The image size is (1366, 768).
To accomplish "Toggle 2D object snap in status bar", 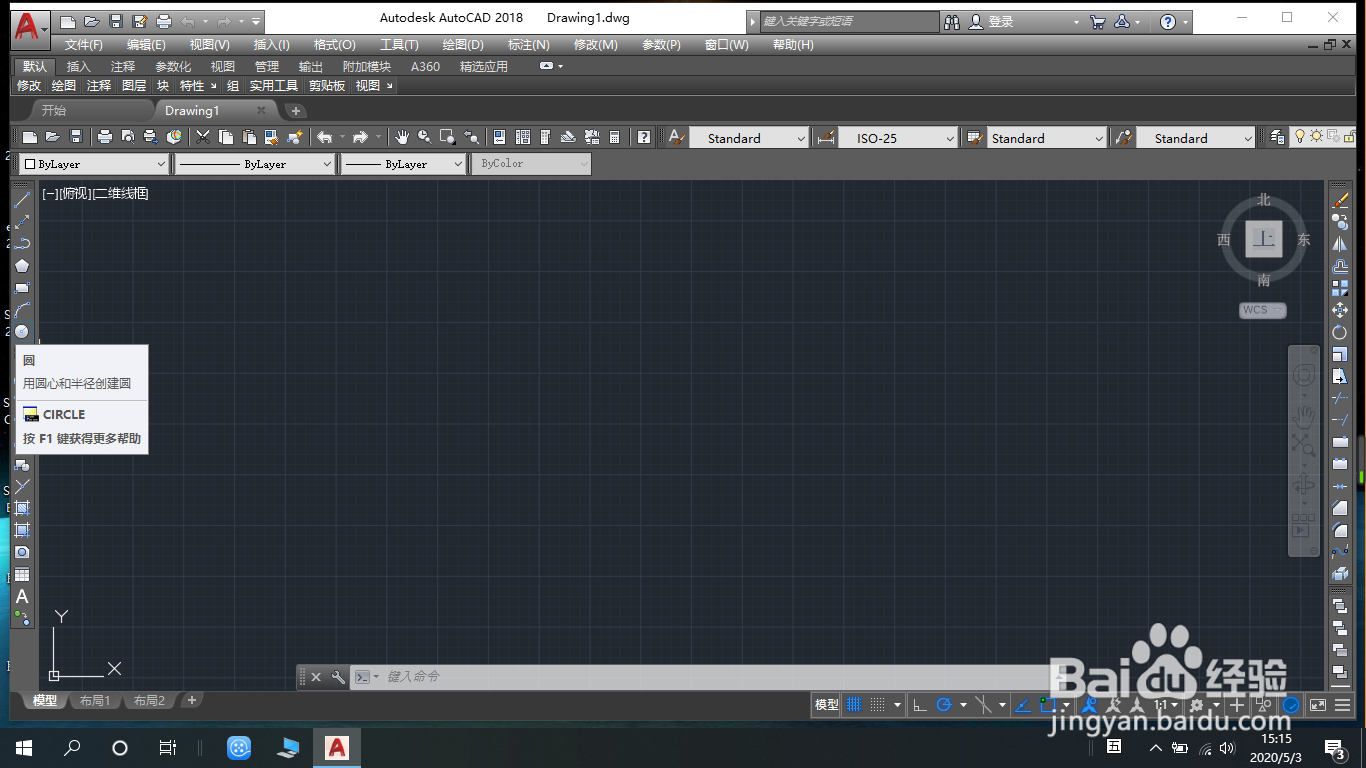I will pyautogui.click(x=1047, y=705).
